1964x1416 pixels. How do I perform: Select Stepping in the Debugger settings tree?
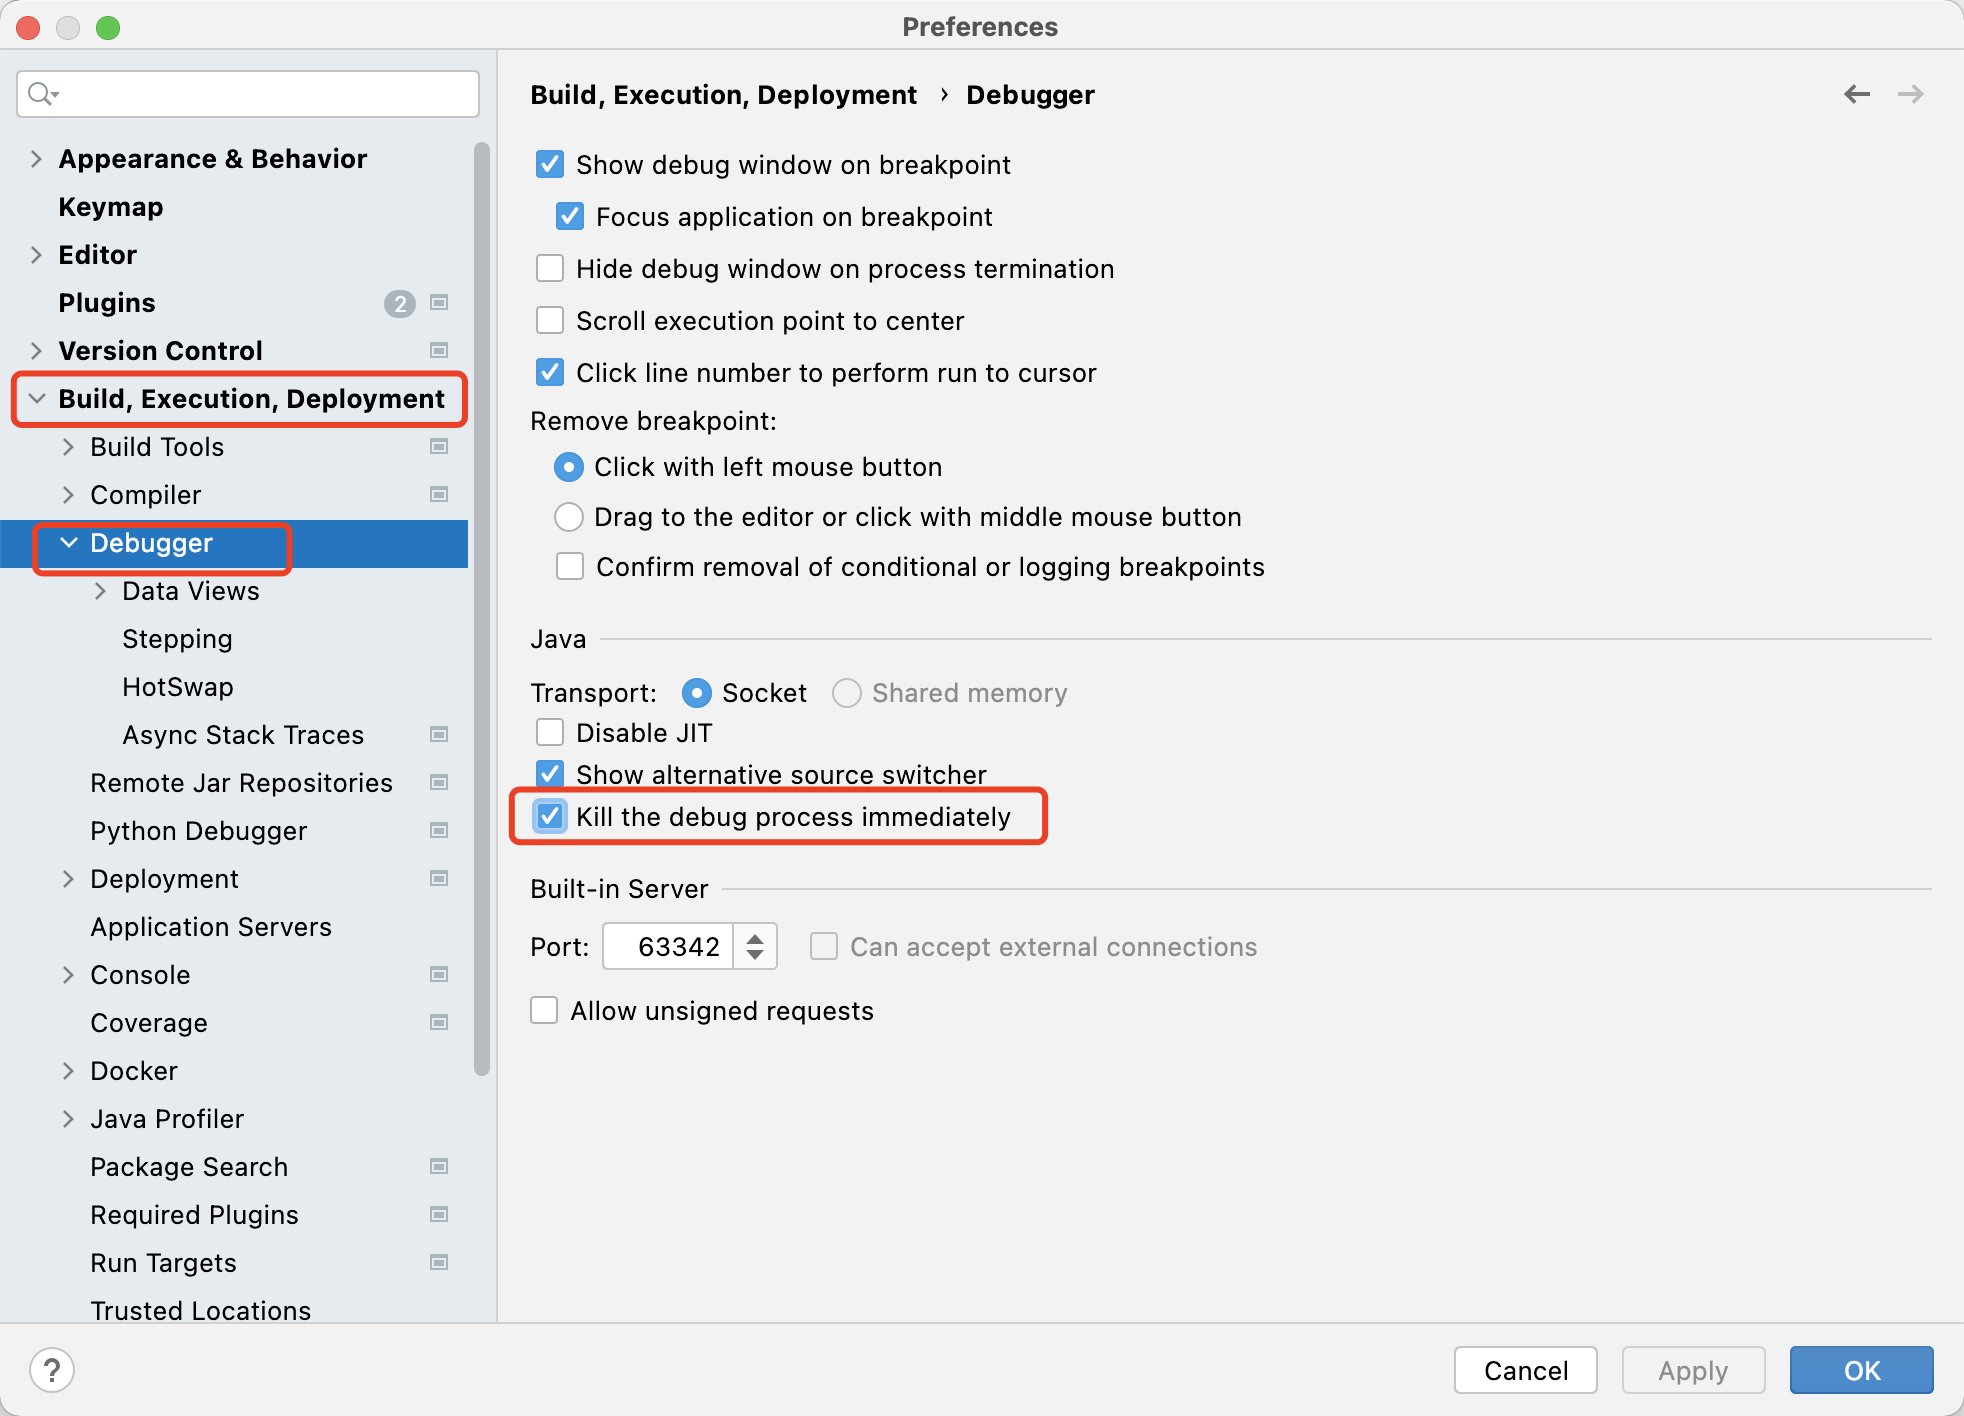coord(177,638)
